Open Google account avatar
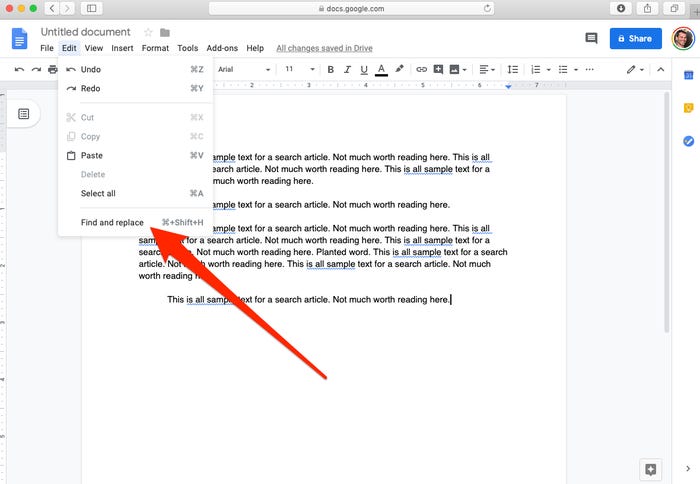 [x=683, y=38]
